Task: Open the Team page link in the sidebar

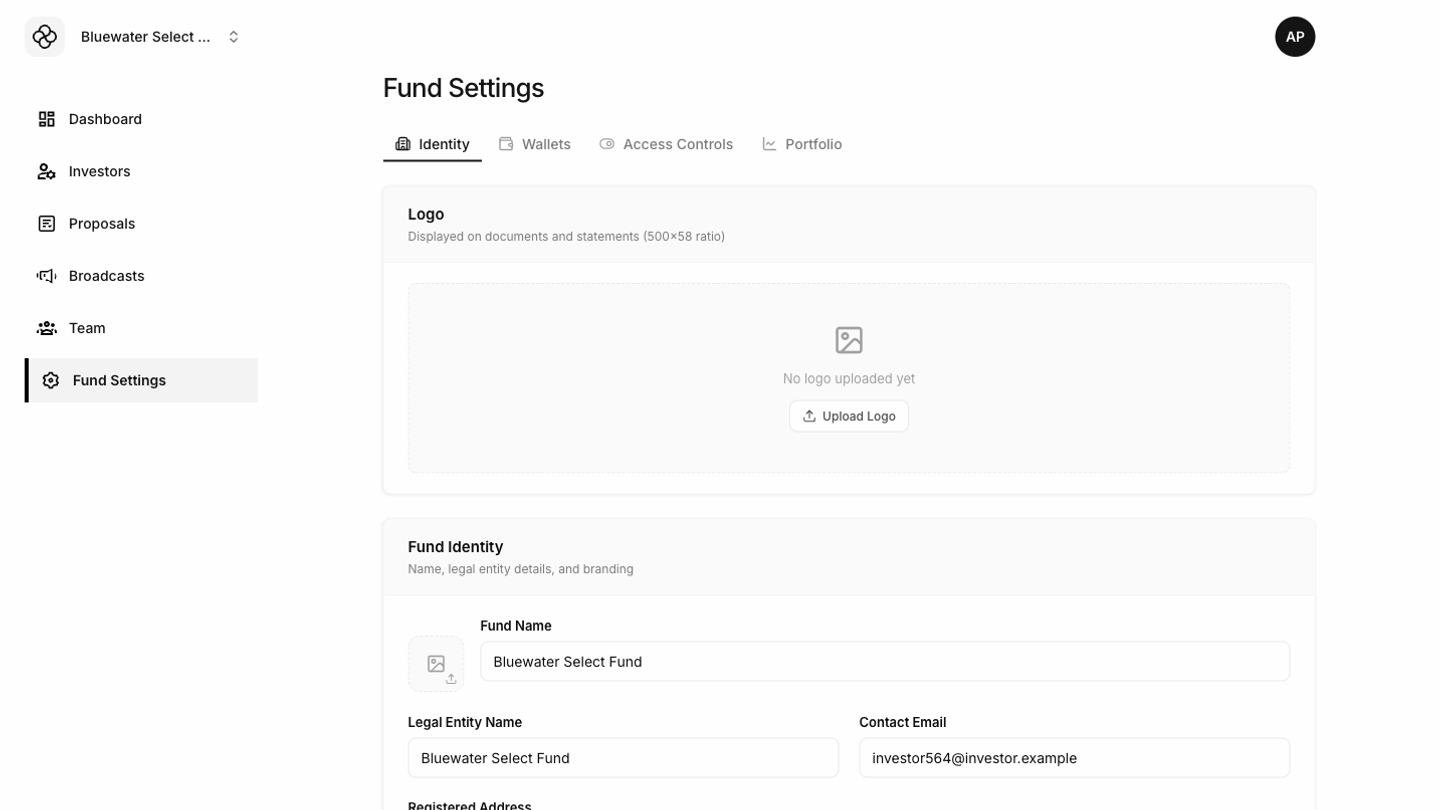Action: (87, 328)
